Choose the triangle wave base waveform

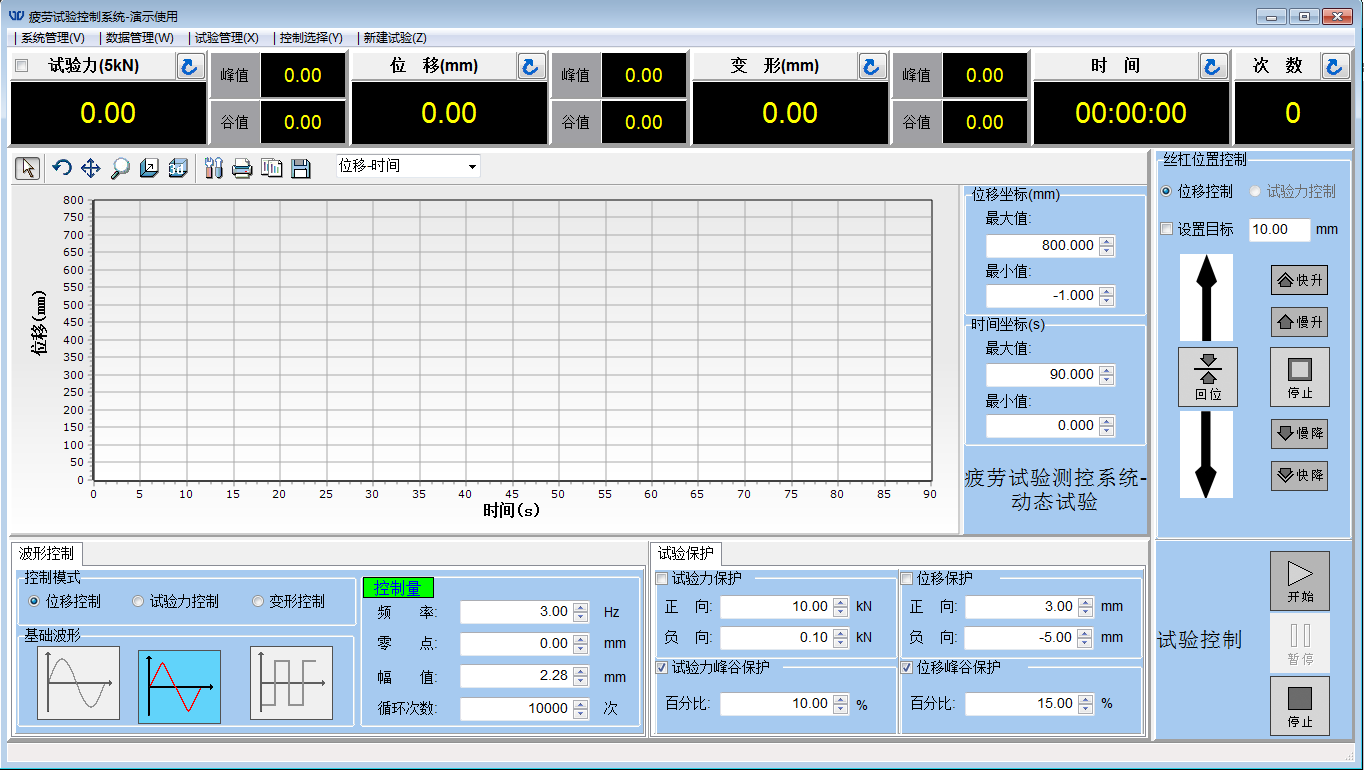[x=179, y=685]
